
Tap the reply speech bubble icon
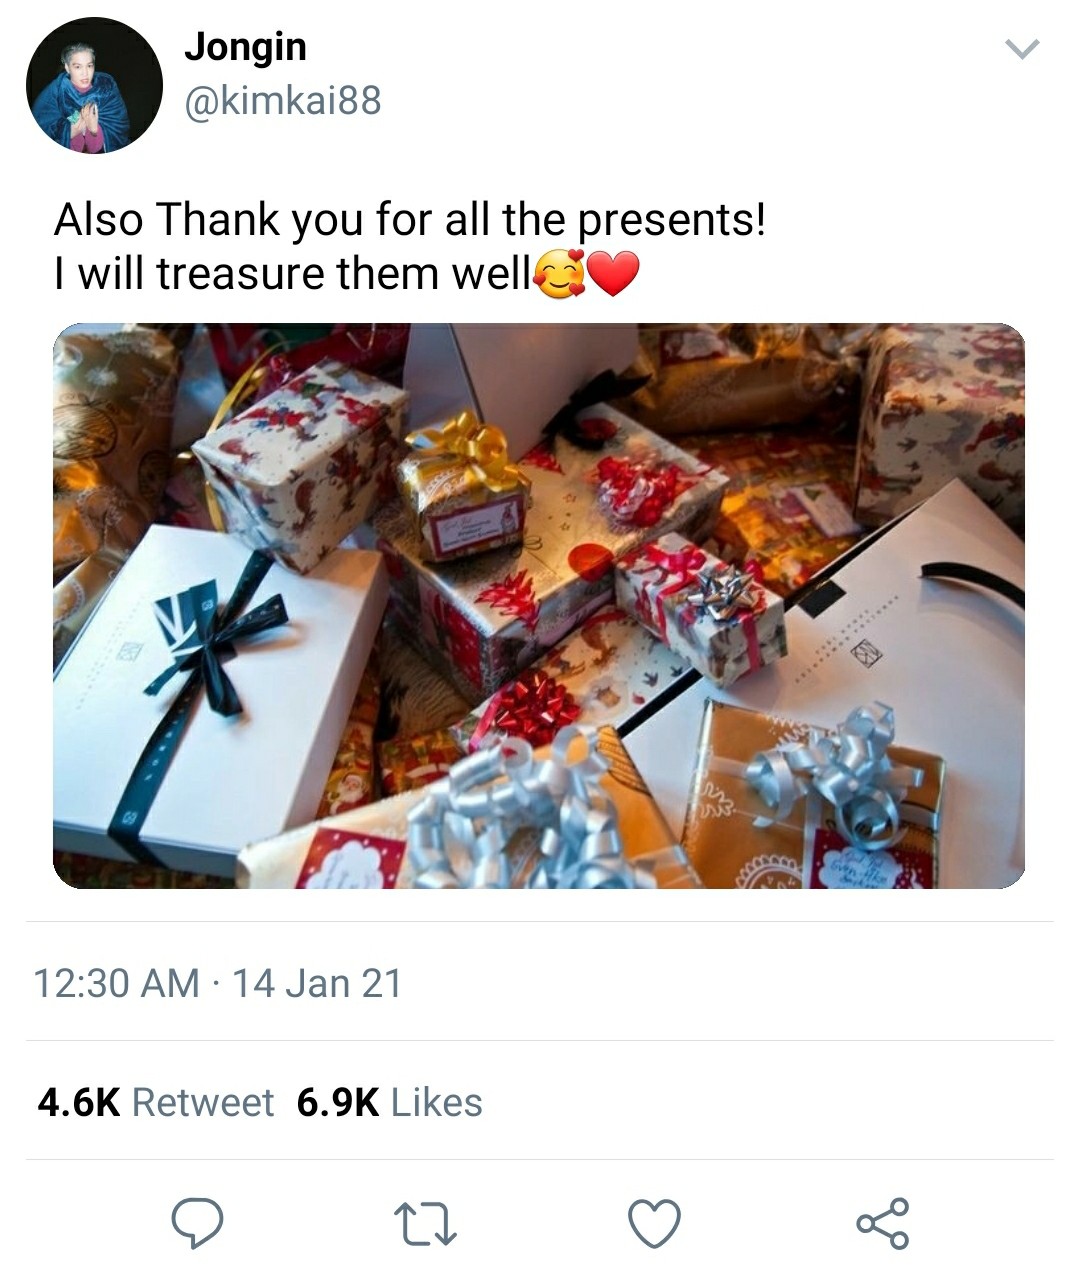[x=196, y=1223]
